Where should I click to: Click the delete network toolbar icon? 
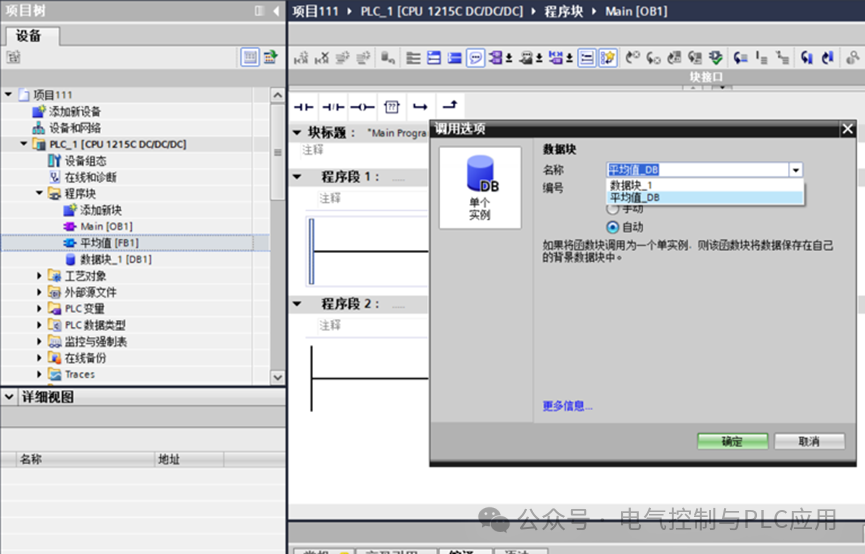pyautogui.click(x=322, y=57)
